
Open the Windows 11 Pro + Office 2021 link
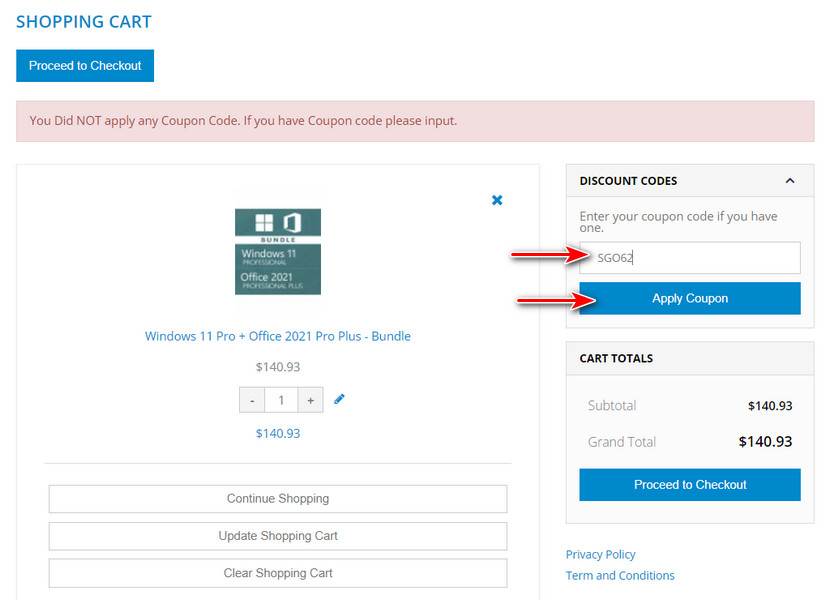(x=278, y=336)
